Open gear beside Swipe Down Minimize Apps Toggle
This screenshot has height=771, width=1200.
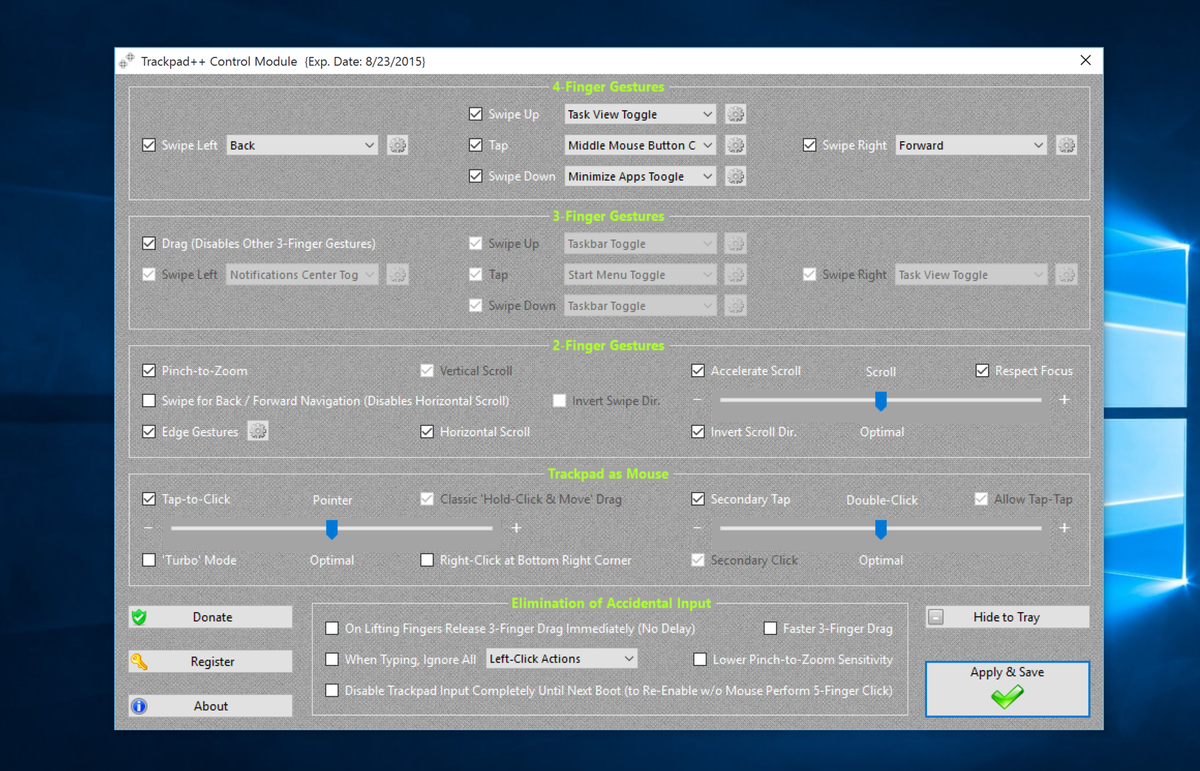(735, 175)
